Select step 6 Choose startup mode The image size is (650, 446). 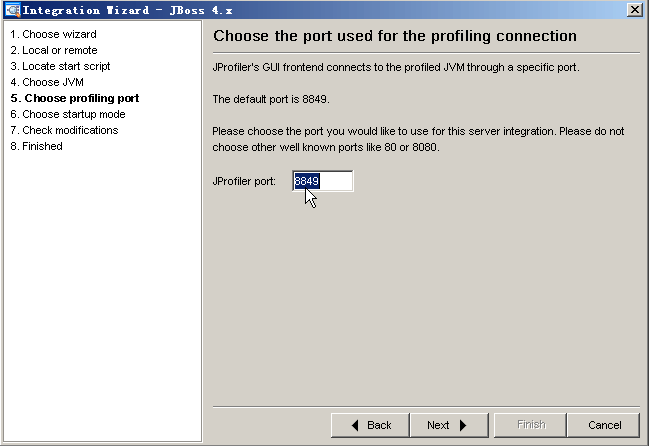[x=68, y=114]
